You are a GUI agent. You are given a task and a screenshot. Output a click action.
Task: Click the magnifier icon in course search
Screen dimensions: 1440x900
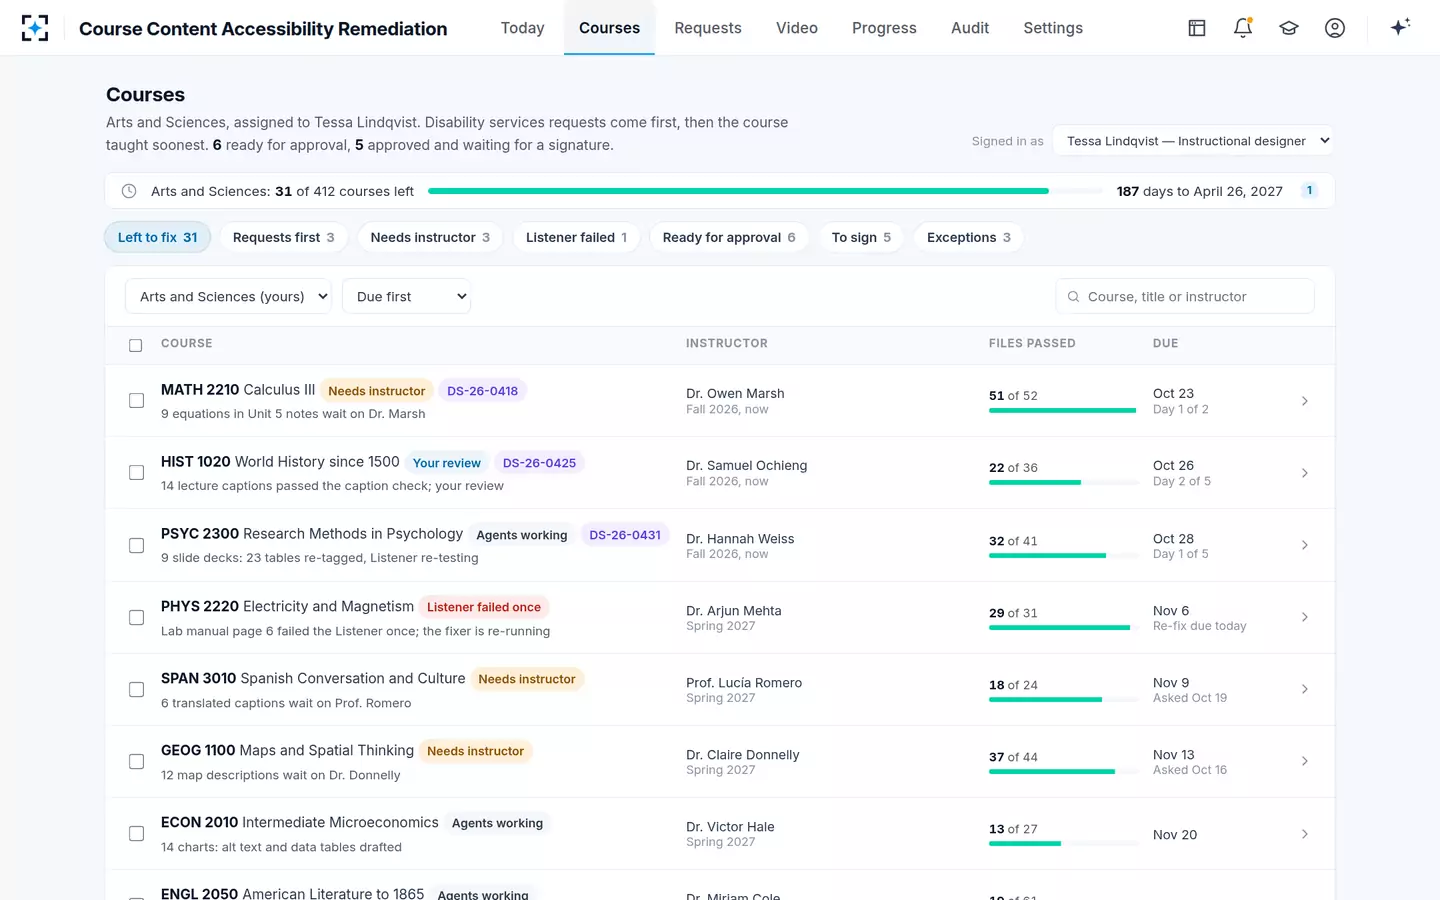(x=1073, y=297)
